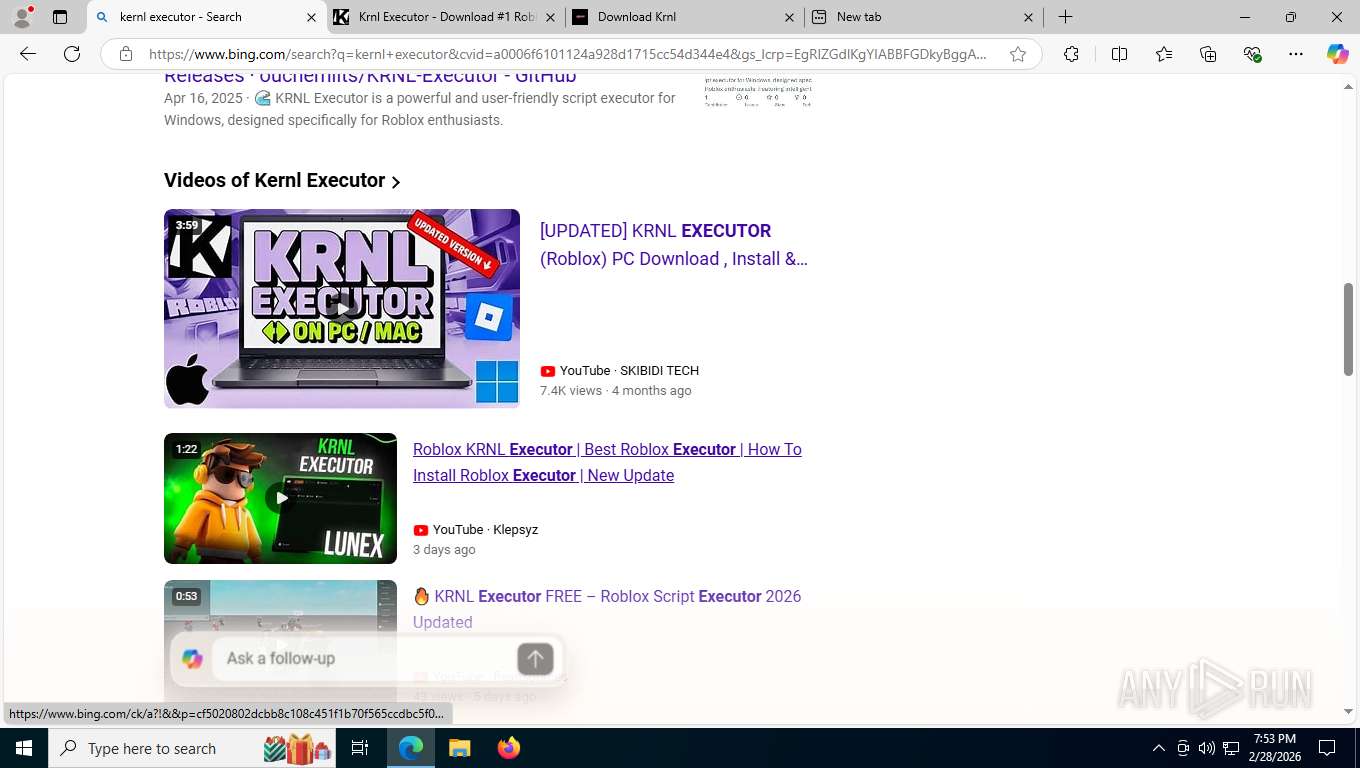This screenshot has width=1360, height=768.
Task: Click the taskbar search box
Action: [x=192, y=748]
